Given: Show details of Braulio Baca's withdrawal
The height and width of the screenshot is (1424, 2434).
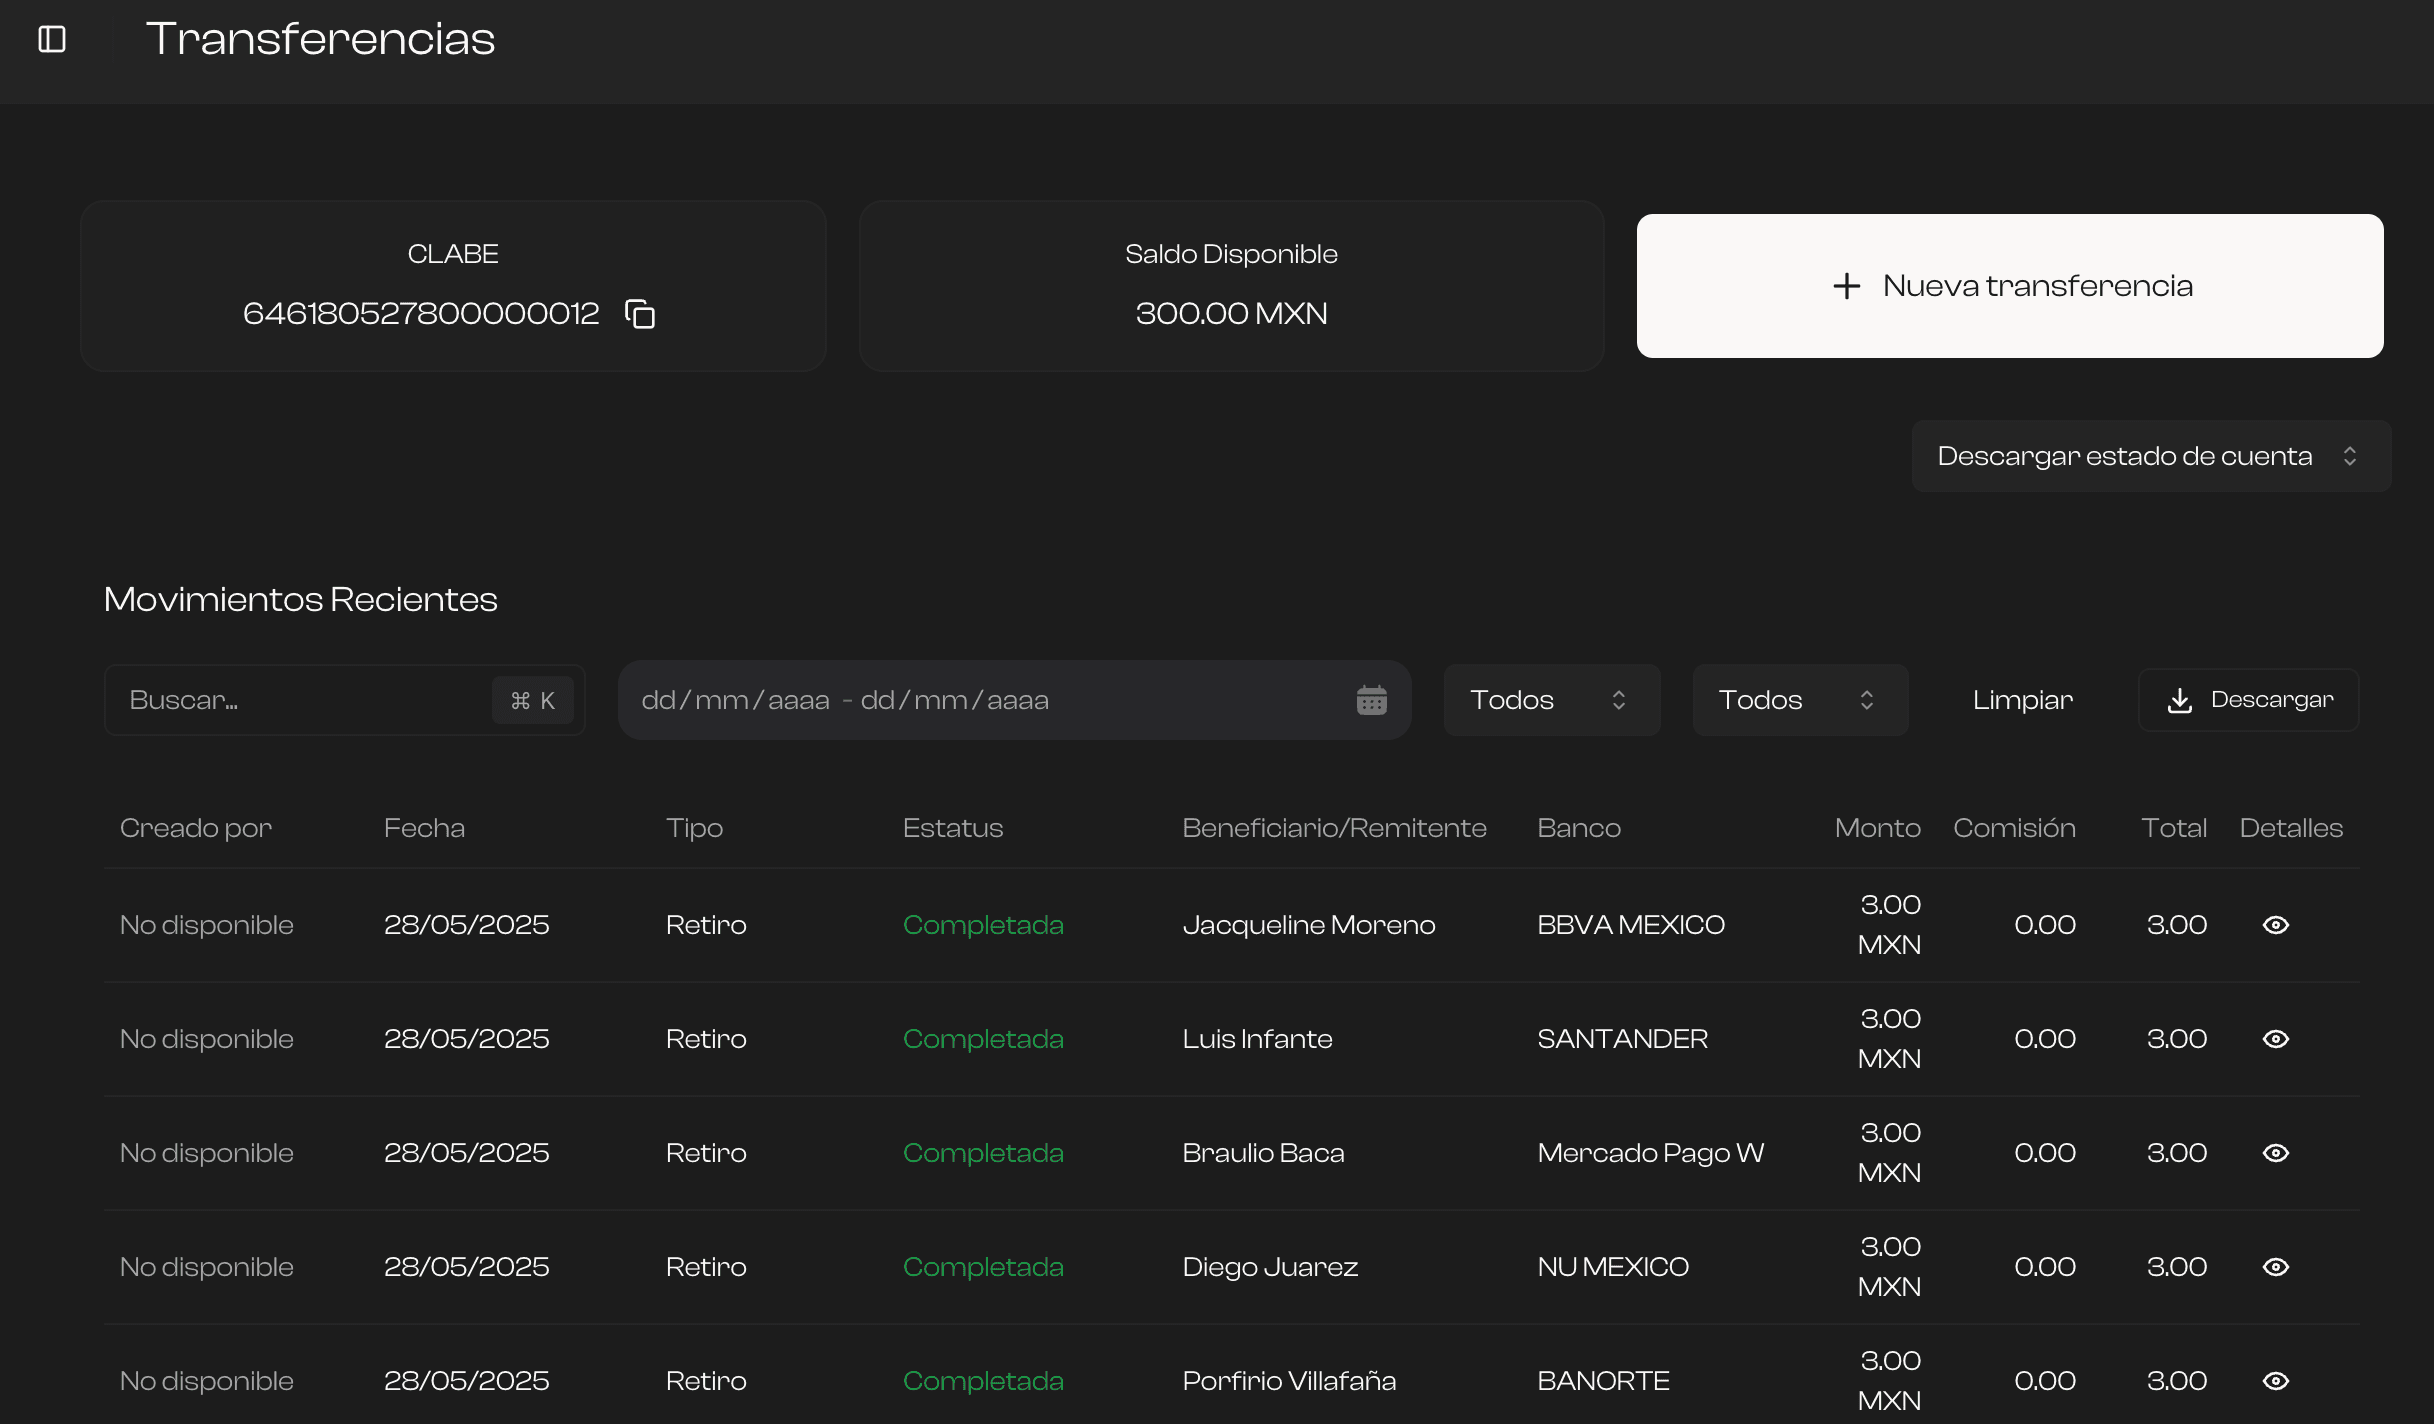Looking at the screenshot, I should pos(2274,1152).
